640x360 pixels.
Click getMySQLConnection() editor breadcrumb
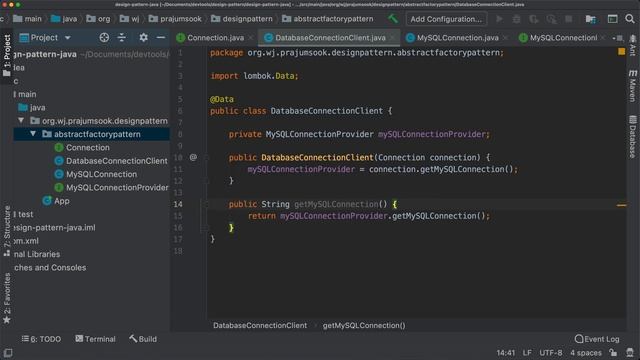[364, 325]
